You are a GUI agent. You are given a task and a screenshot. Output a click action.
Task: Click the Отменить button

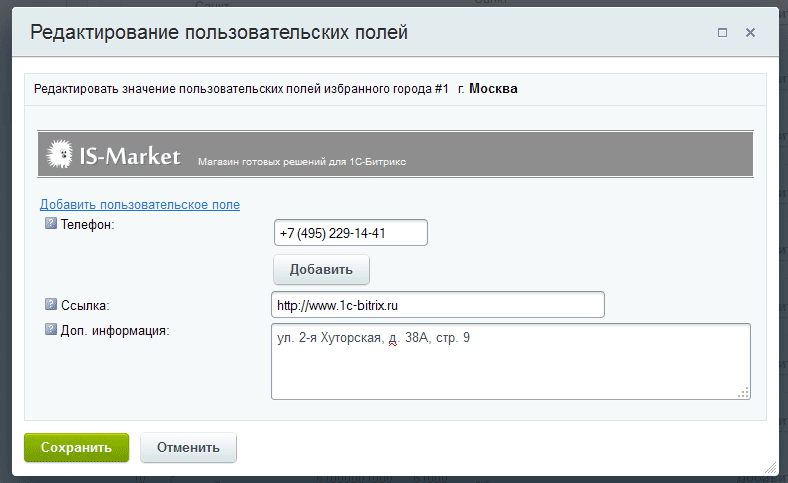tap(188, 447)
